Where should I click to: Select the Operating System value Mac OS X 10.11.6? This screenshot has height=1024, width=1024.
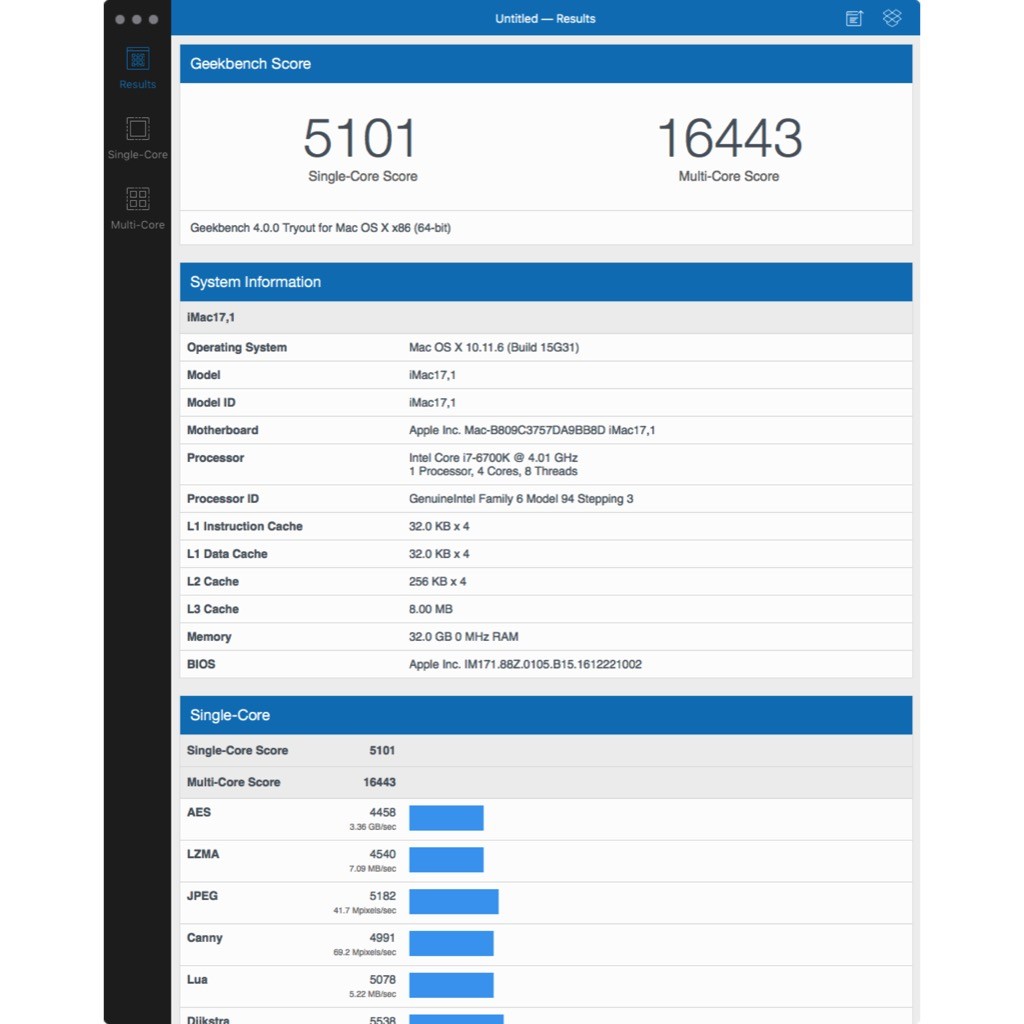(x=494, y=347)
